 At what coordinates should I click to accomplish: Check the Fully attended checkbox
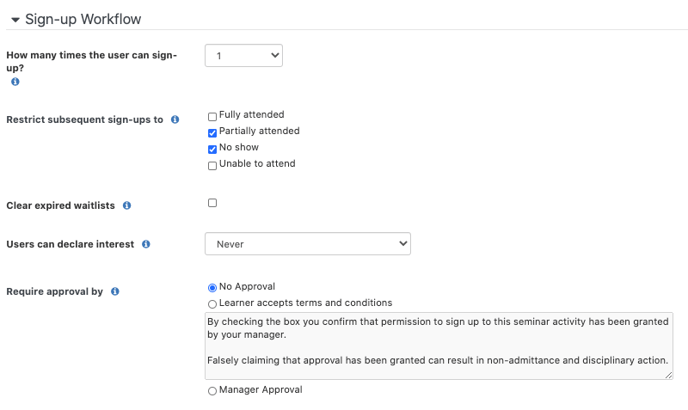212,116
